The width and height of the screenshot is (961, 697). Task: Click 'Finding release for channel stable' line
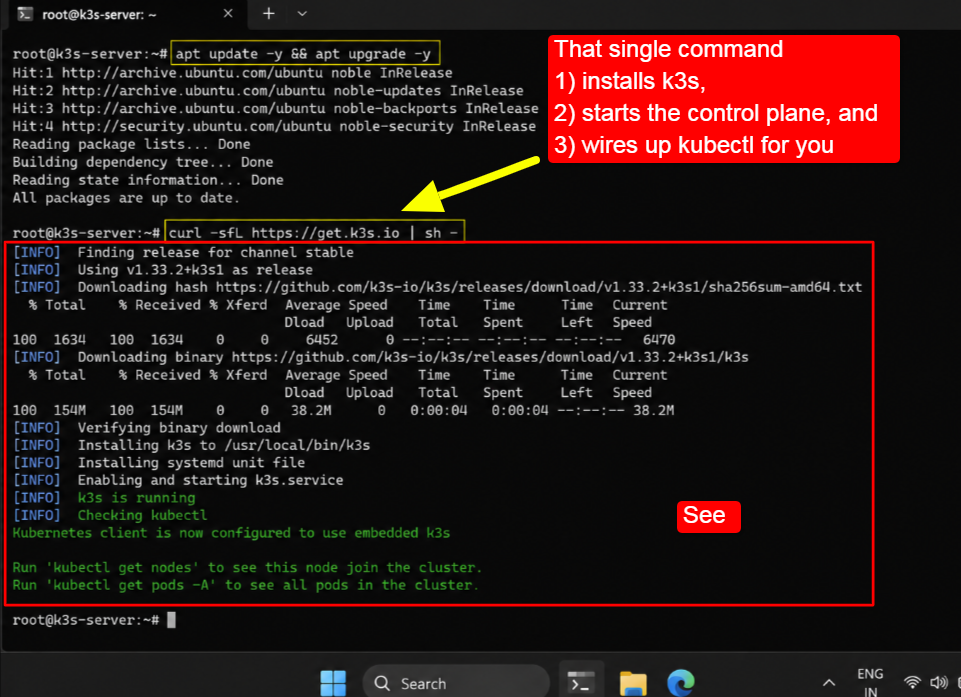183,252
